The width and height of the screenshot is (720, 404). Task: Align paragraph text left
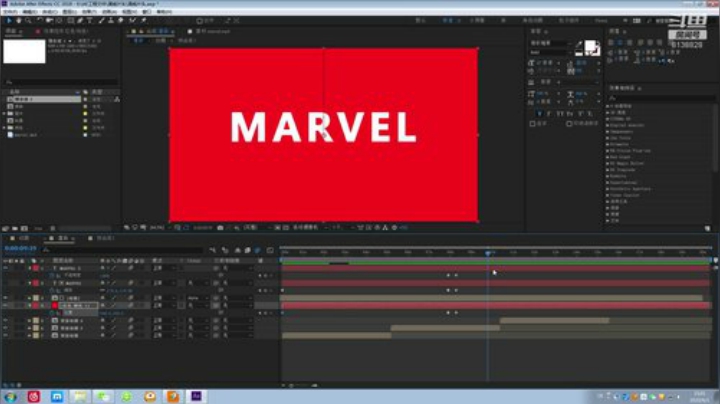[611, 42]
